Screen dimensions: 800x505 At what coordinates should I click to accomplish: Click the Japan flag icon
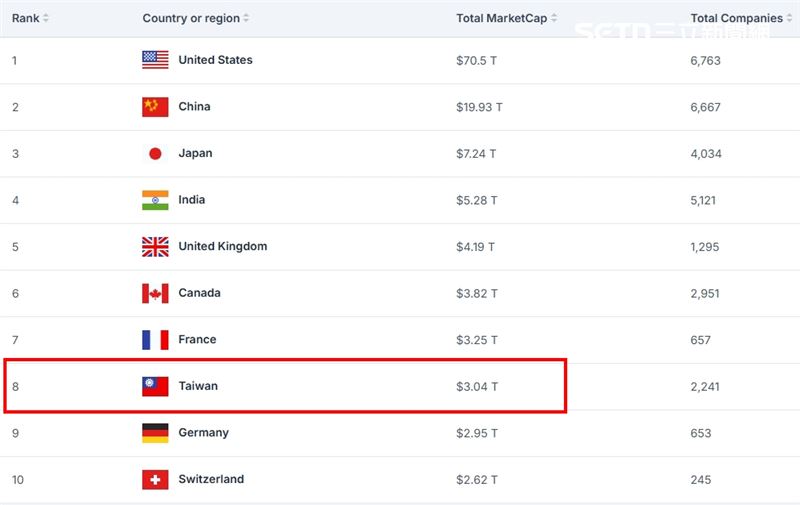point(155,154)
